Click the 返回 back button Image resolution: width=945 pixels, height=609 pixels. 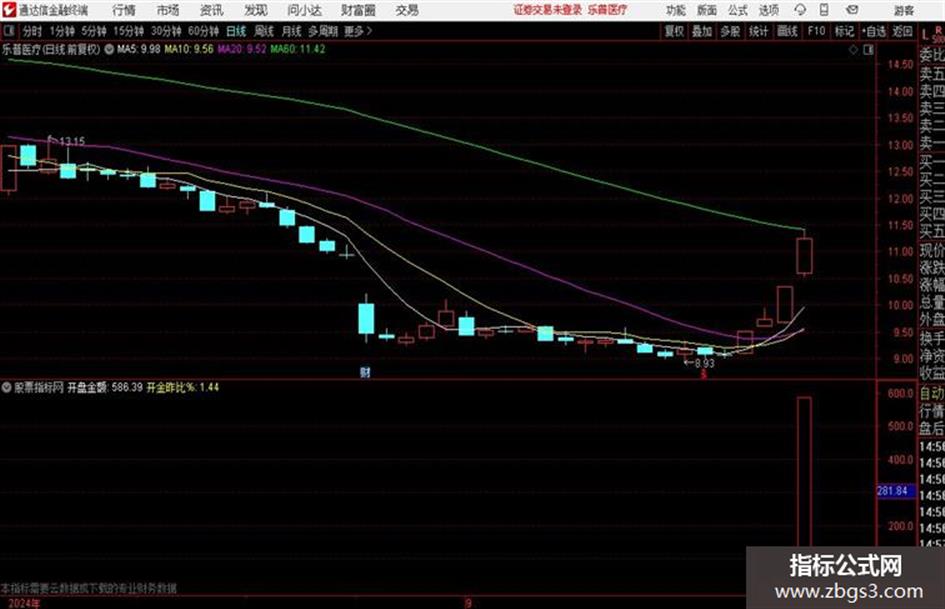point(902,31)
